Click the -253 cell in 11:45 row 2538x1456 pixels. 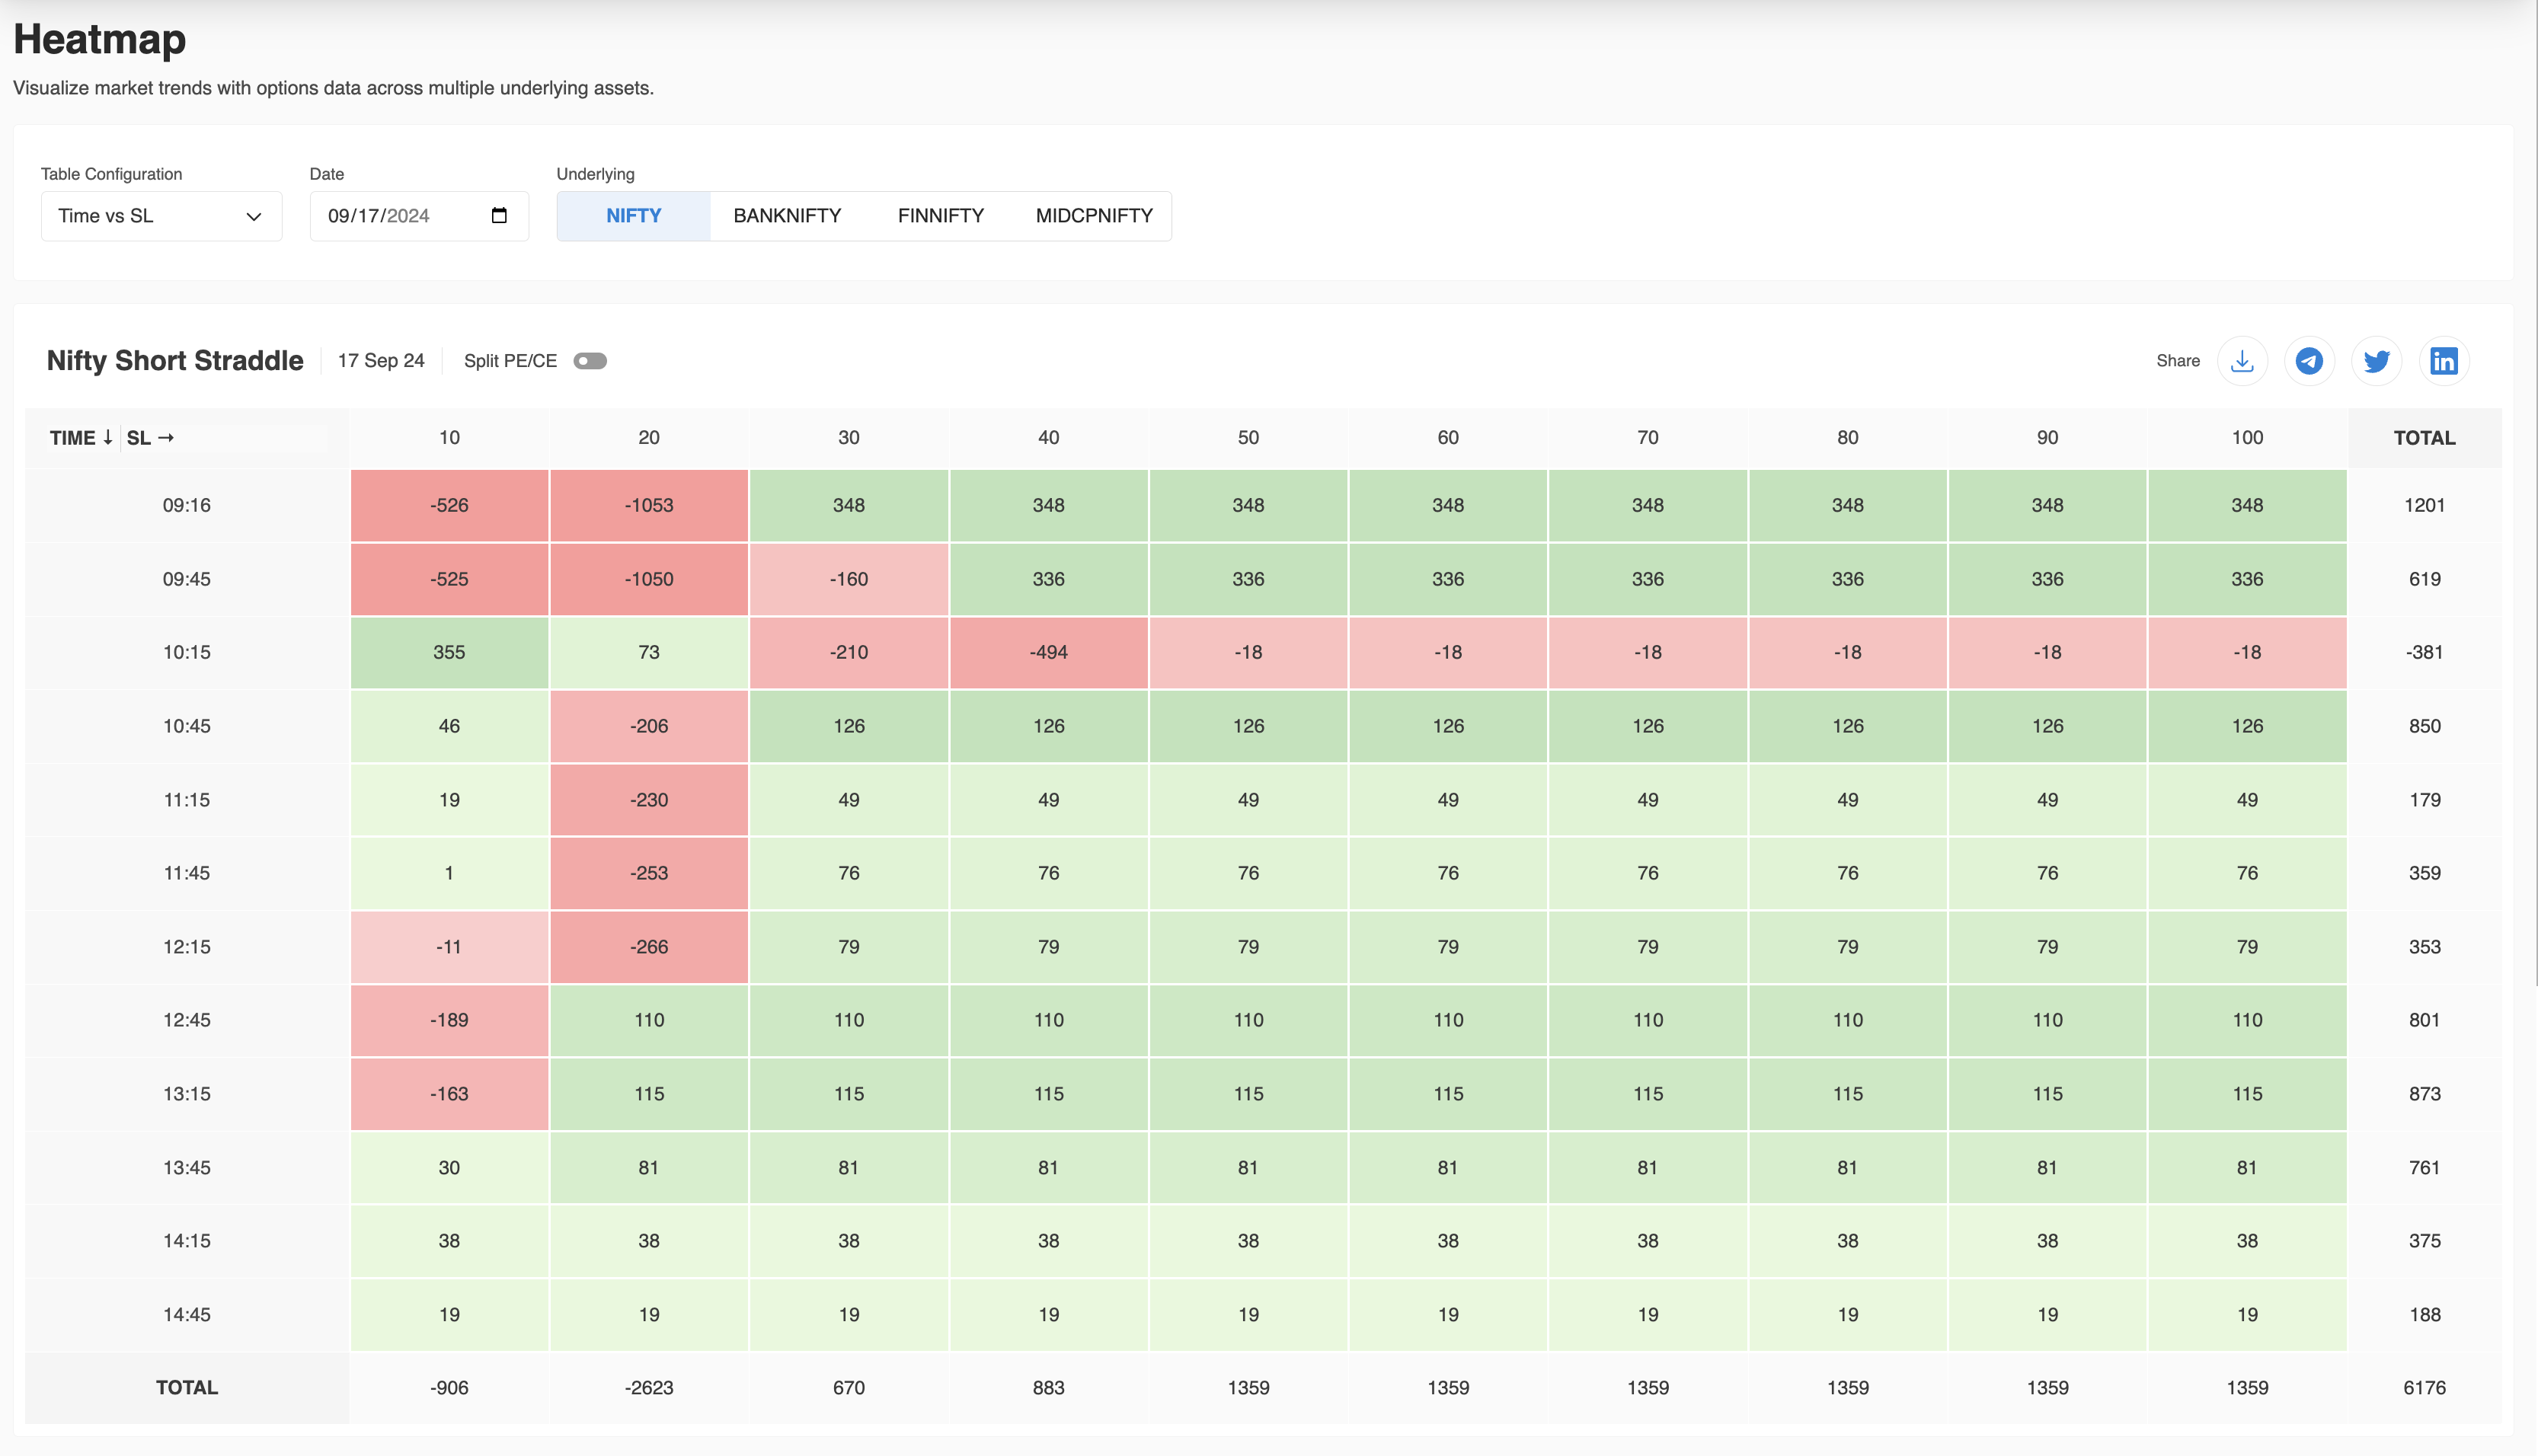click(x=649, y=873)
